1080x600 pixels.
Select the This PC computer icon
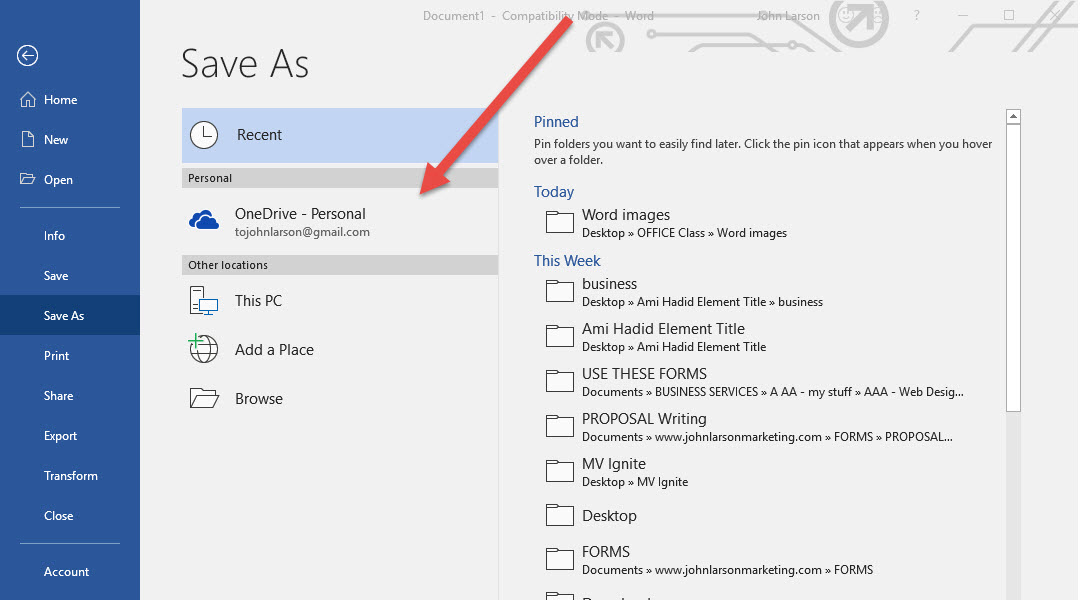point(204,301)
